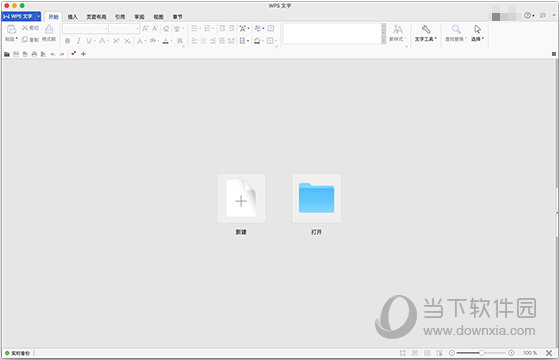Click the increase font size icon

pyautogui.click(x=145, y=29)
